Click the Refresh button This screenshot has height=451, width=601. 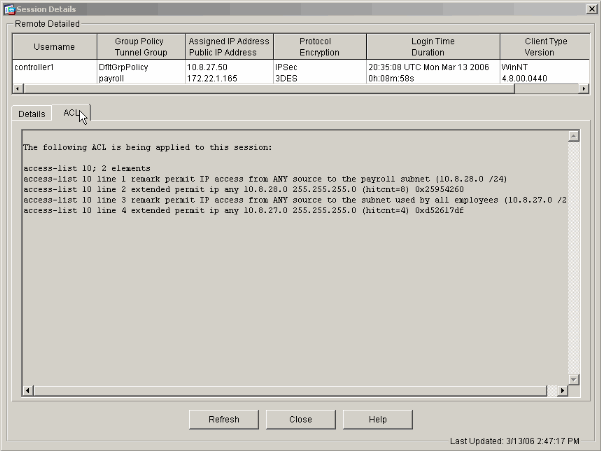(224, 420)
